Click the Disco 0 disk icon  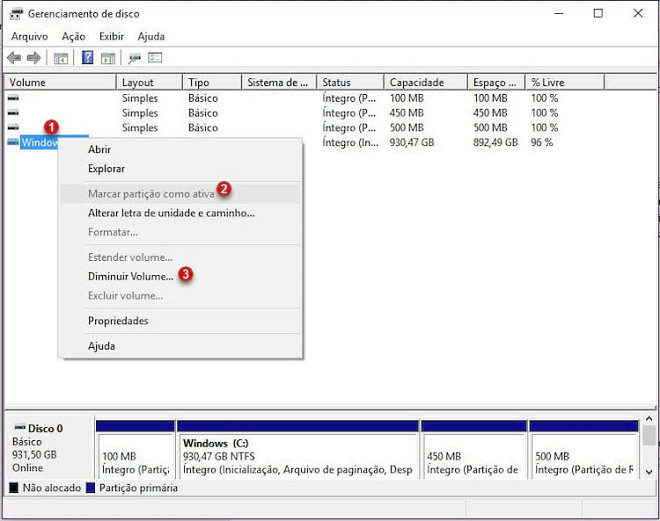tap(20, 427)
